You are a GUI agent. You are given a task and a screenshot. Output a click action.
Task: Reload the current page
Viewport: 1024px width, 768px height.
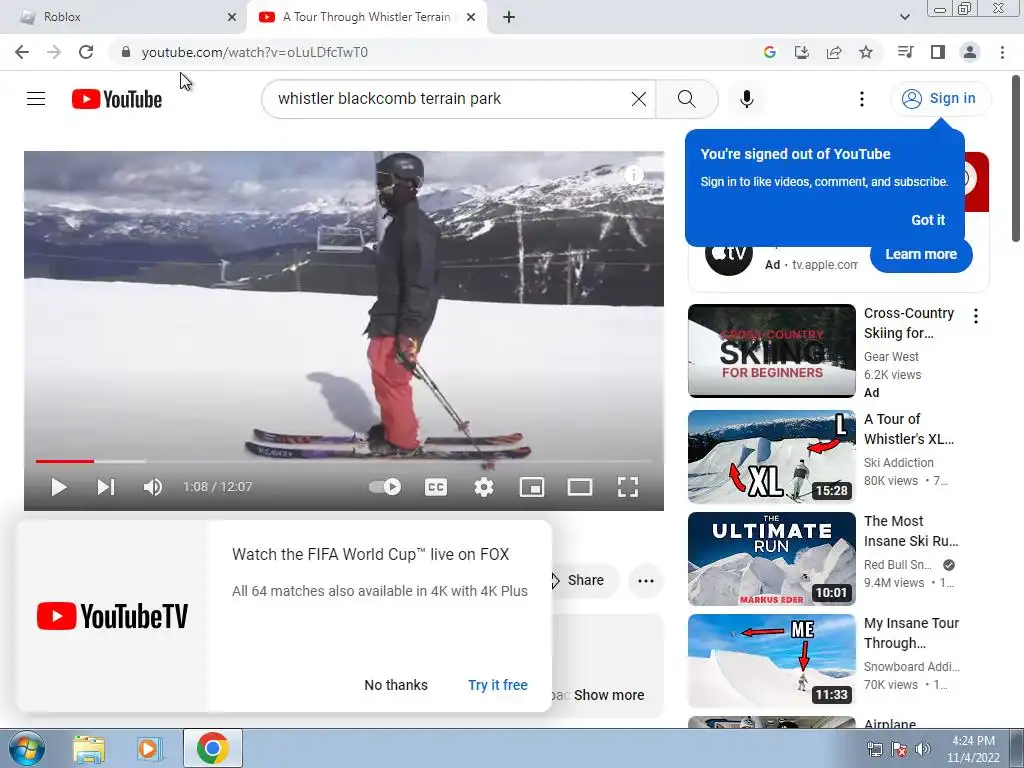tap(86, 52)
